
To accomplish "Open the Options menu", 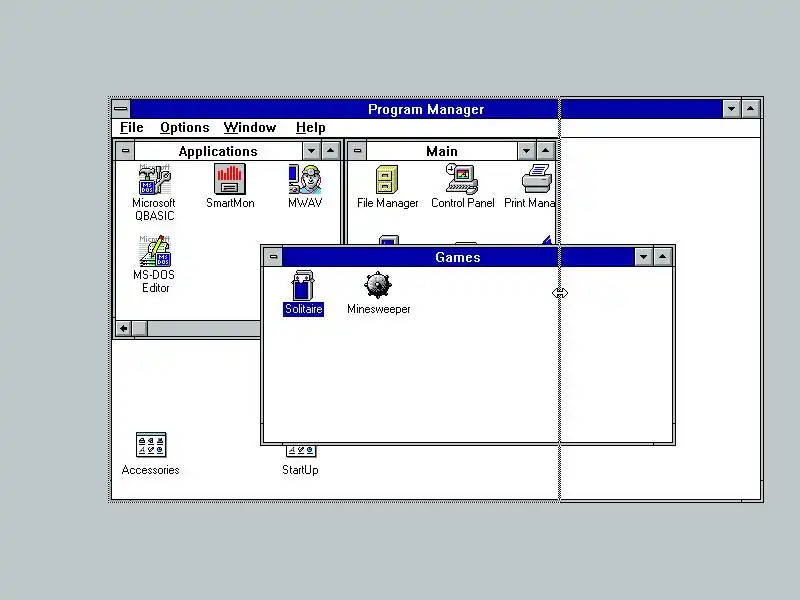I will pyautogui.click(x=185, y=128).
